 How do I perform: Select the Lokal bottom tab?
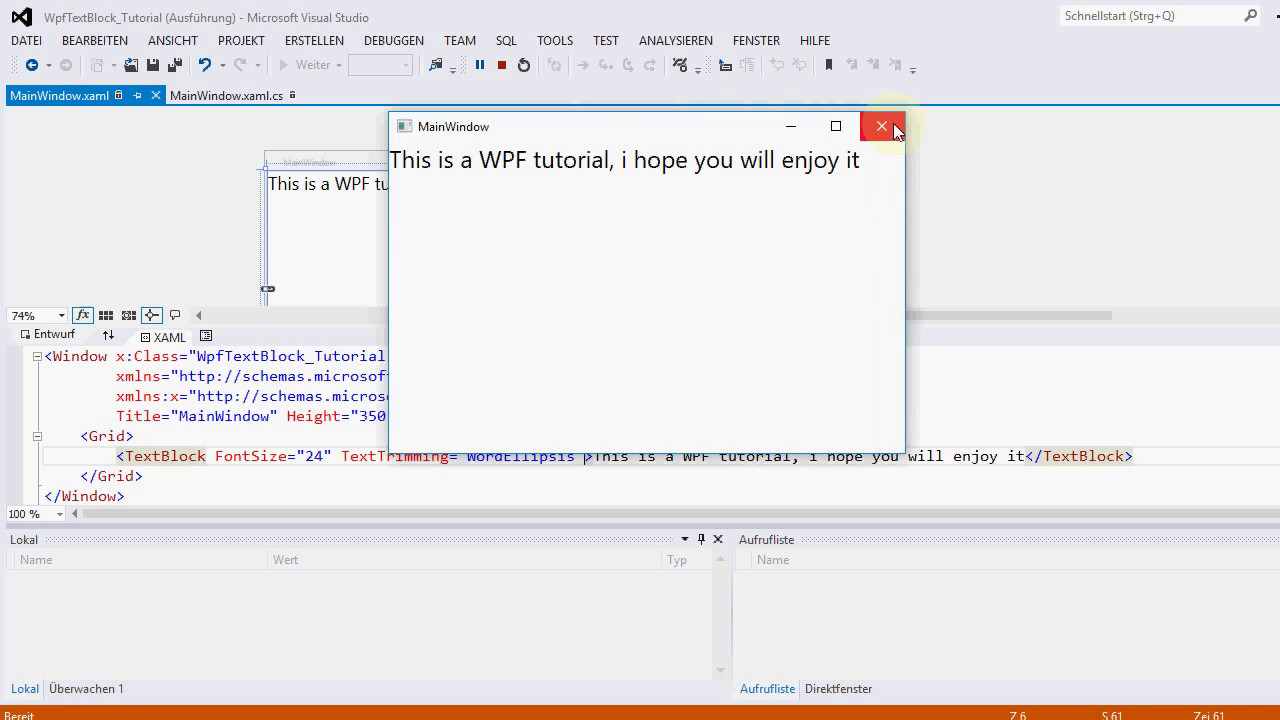(x=25, y=689)
